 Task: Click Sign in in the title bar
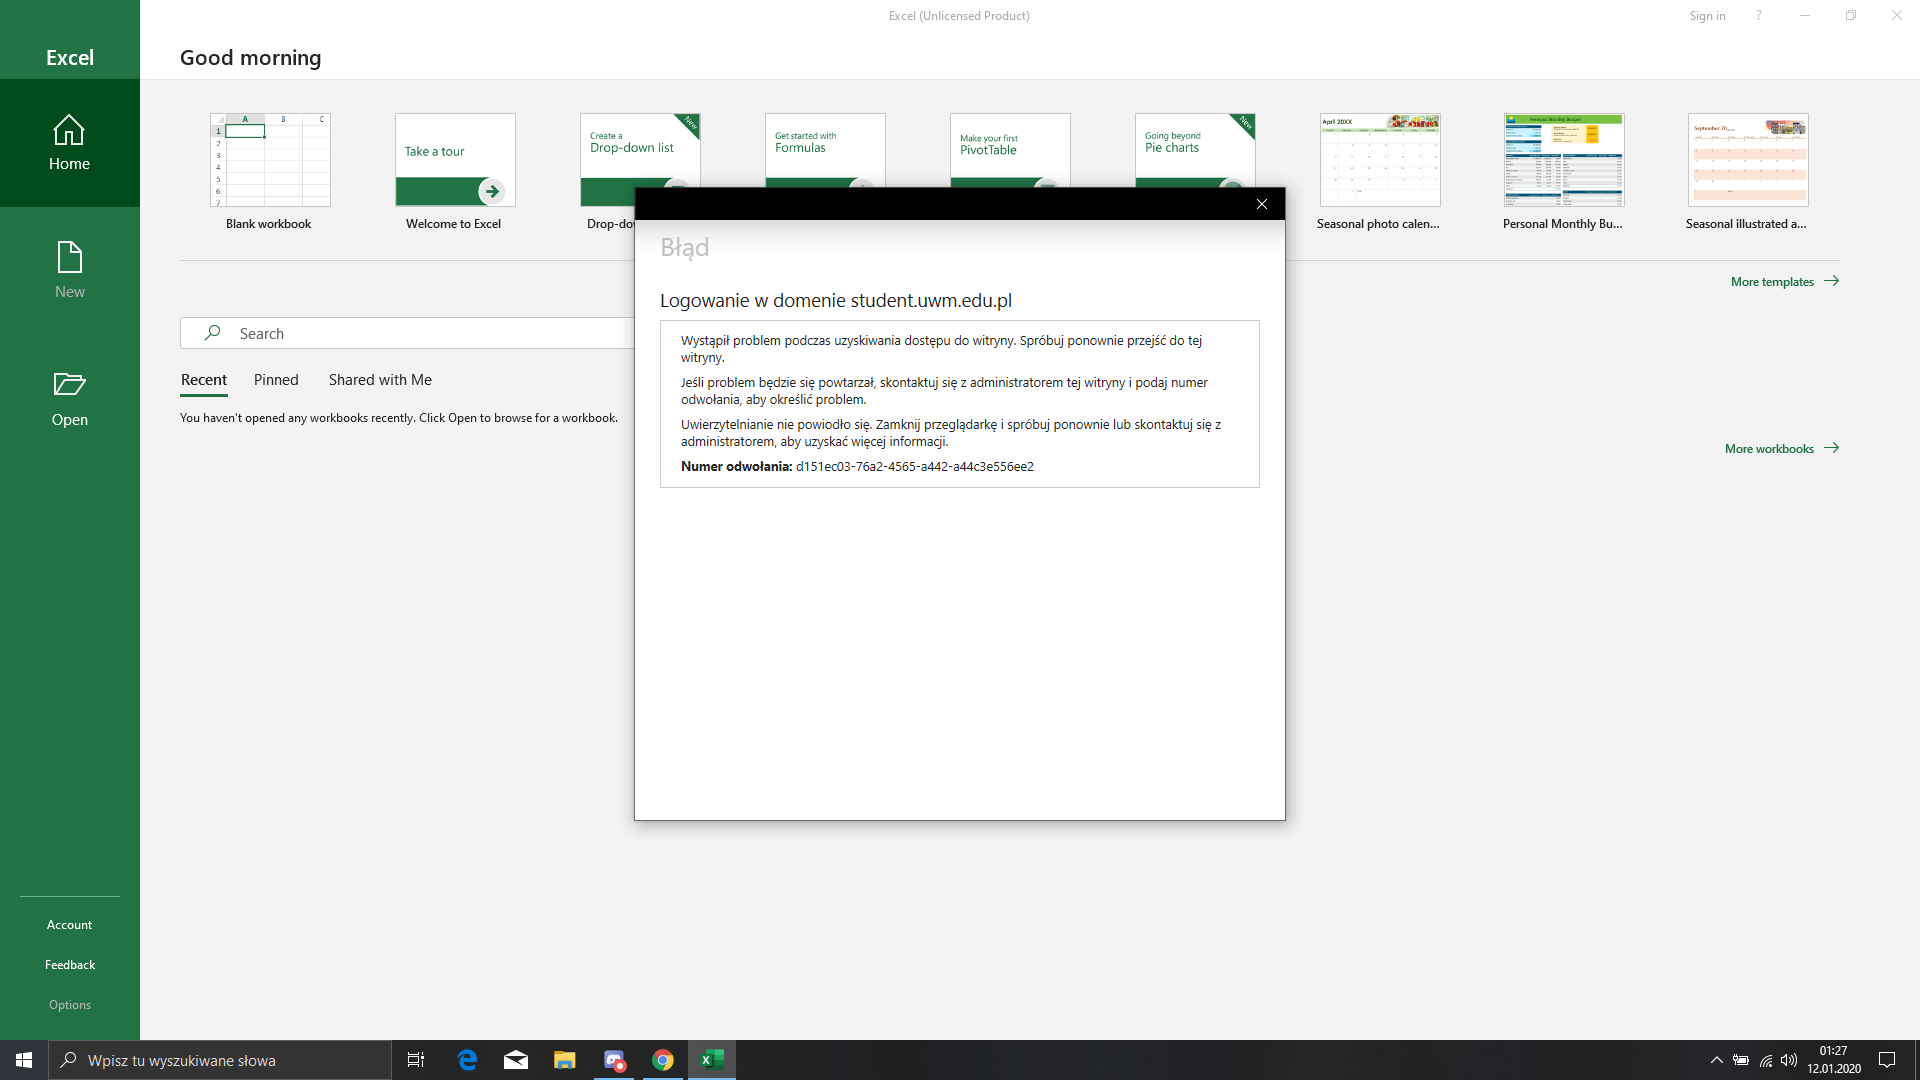point(1707,16)
